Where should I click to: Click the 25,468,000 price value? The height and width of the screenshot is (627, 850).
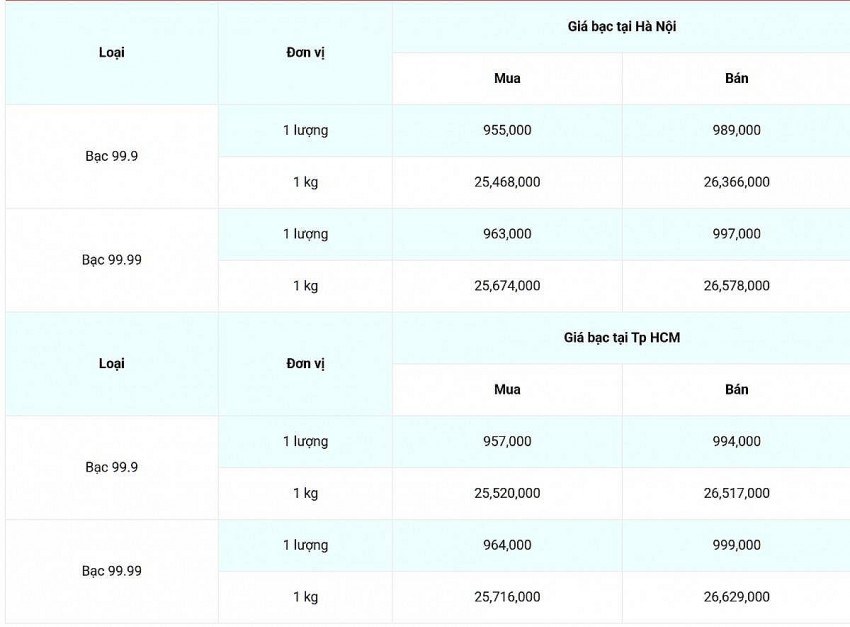507,182
